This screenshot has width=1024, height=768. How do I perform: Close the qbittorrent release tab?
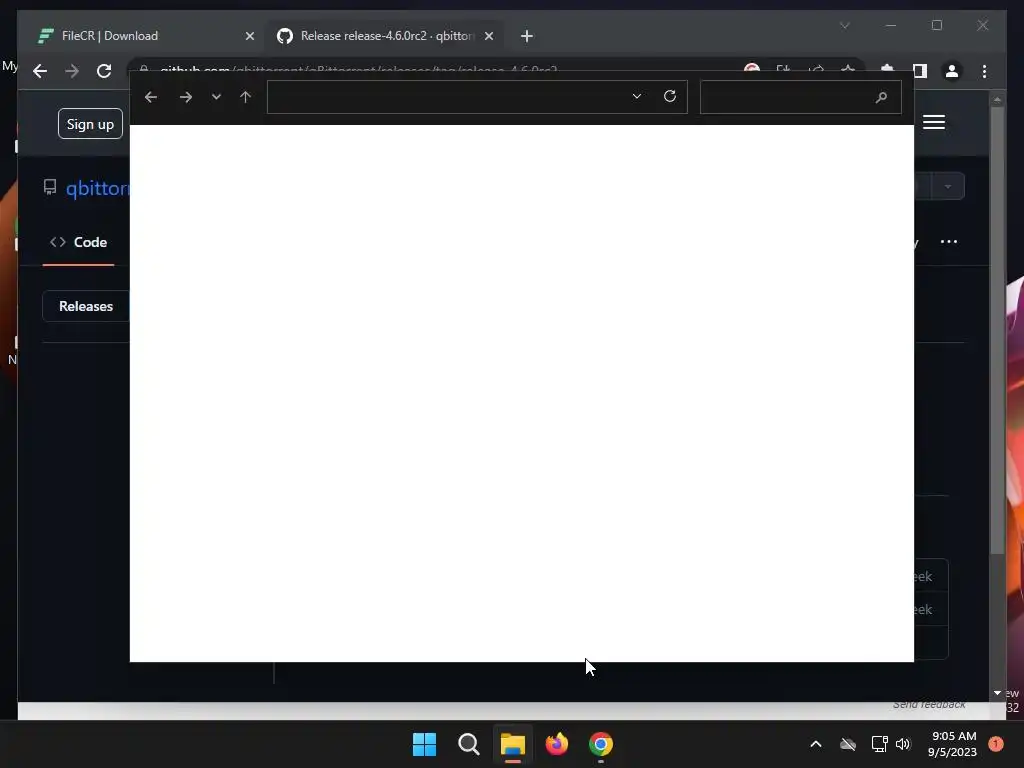pyautogui.click(x=489, y=36)
